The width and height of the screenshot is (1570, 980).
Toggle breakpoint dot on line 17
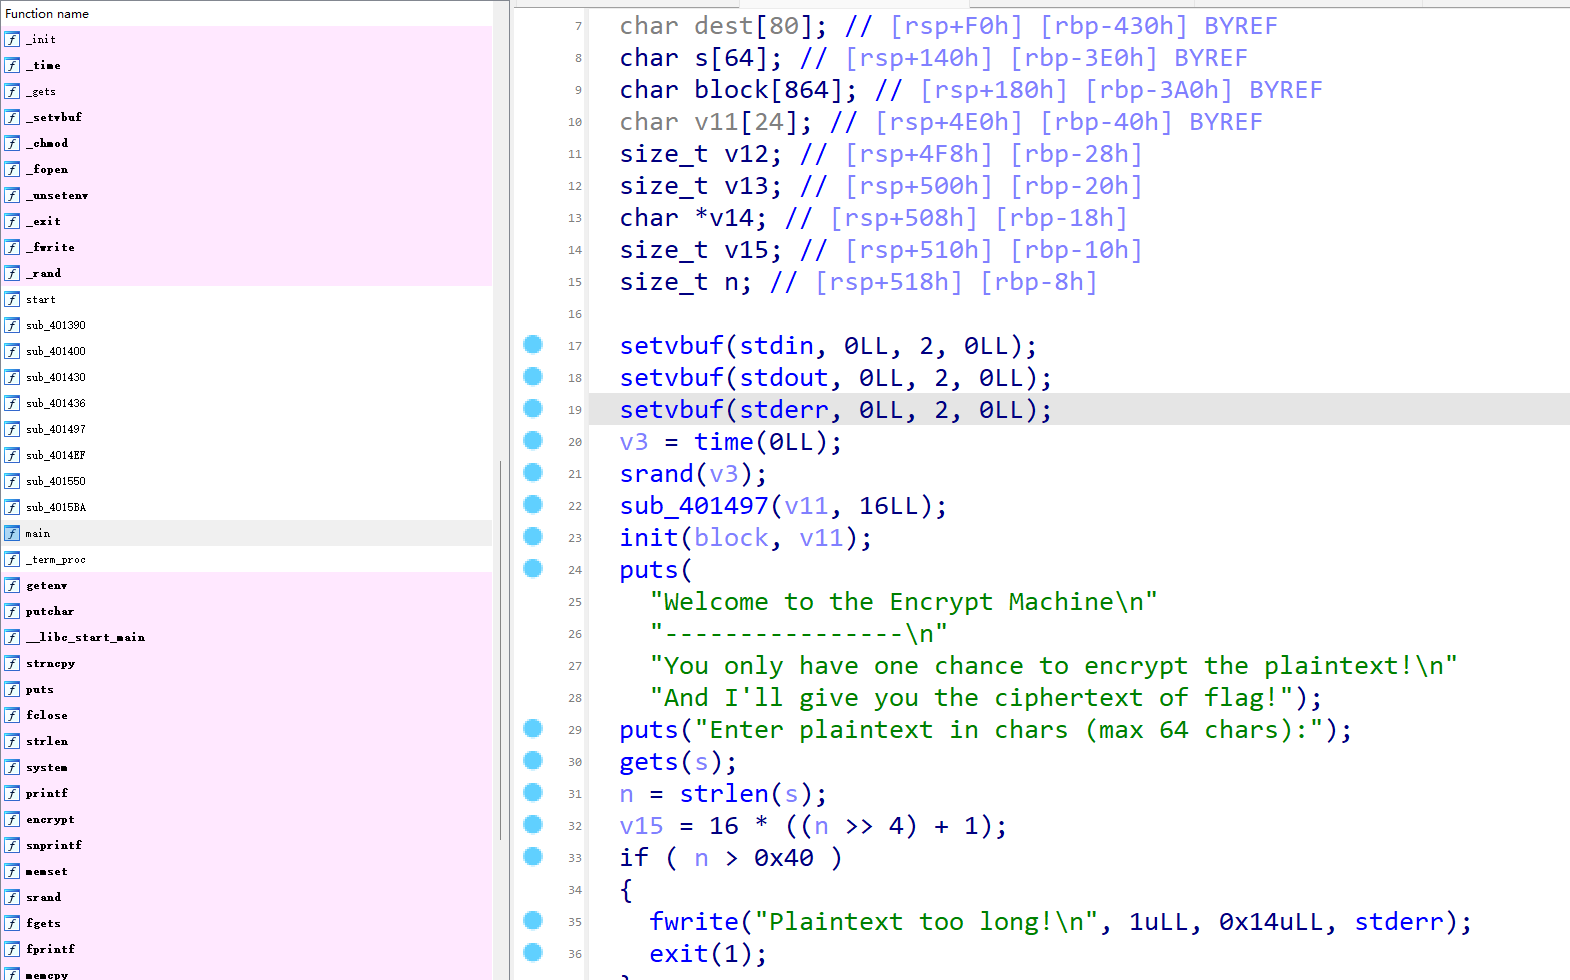pos(533,344)
